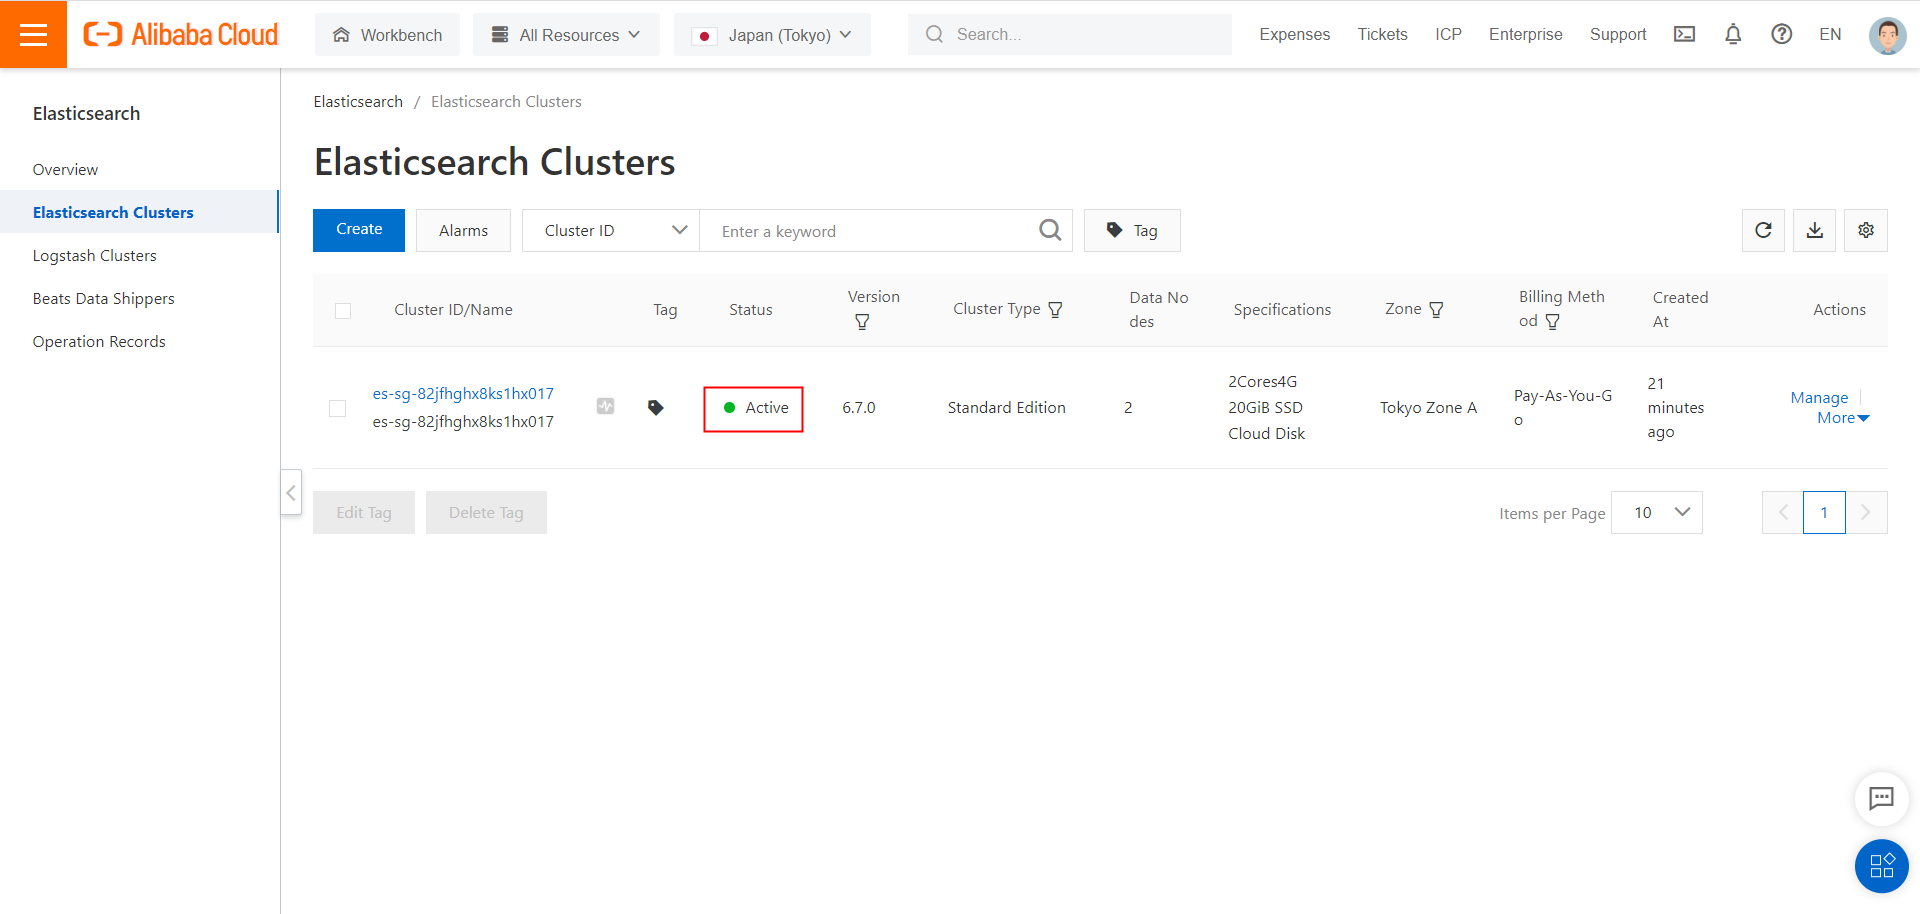Open the Alarms button
Image resolution: width=1920 pixels, height=914 pixels.
pyautogui.click(x=463, y=230)
